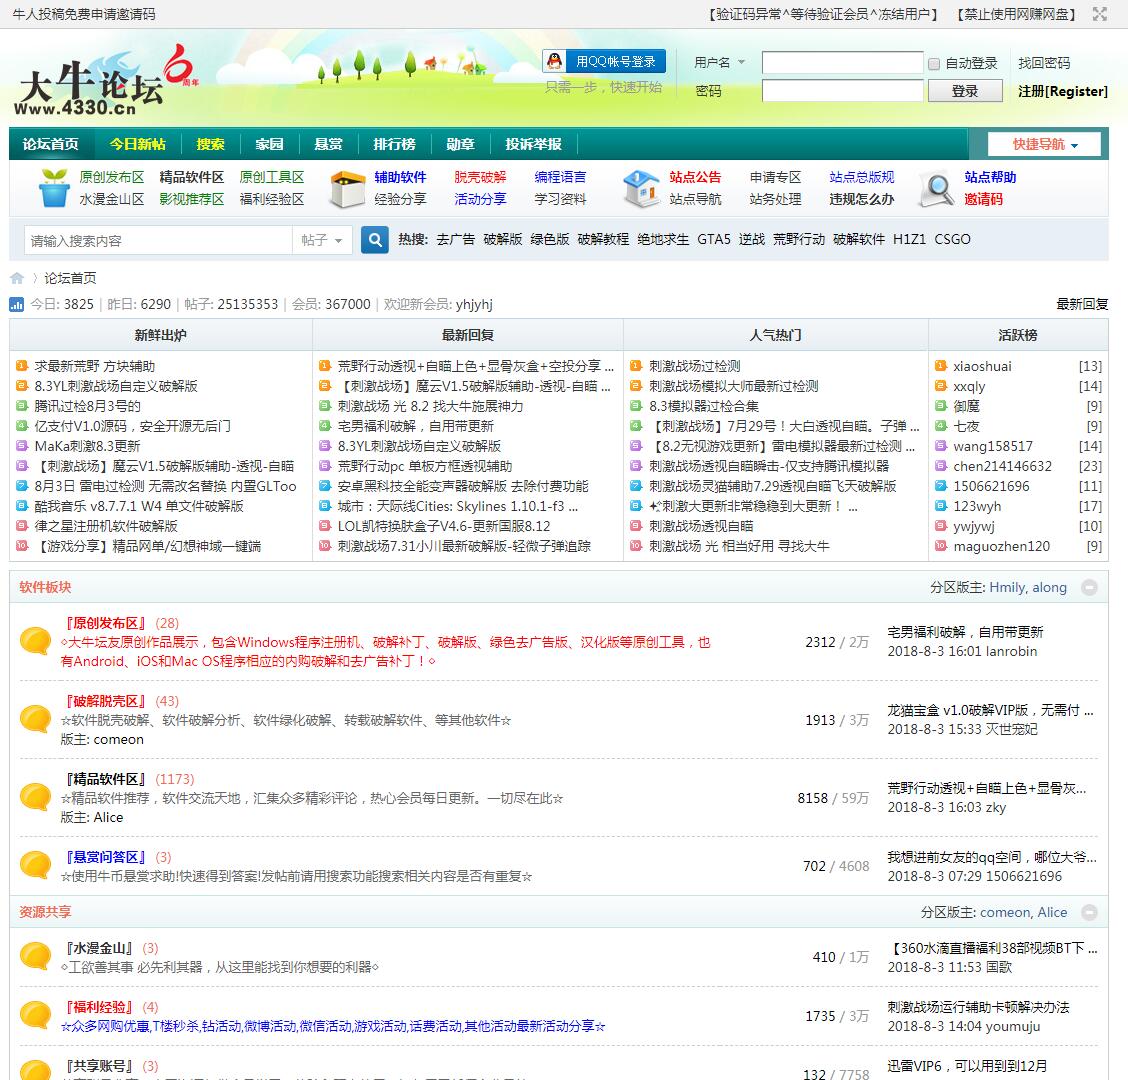The width and height of the screenshot is (1128, 1080).
Task: Open the 帖子 search type dropdown
Action: click(322, 240)
